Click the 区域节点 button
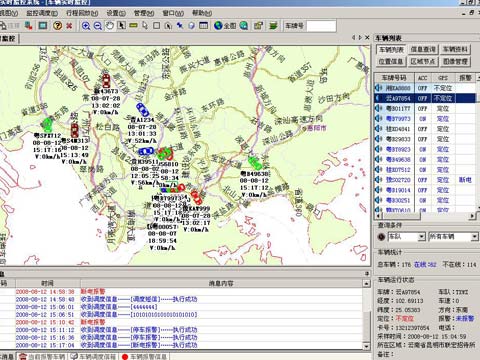 coord(423,61)
